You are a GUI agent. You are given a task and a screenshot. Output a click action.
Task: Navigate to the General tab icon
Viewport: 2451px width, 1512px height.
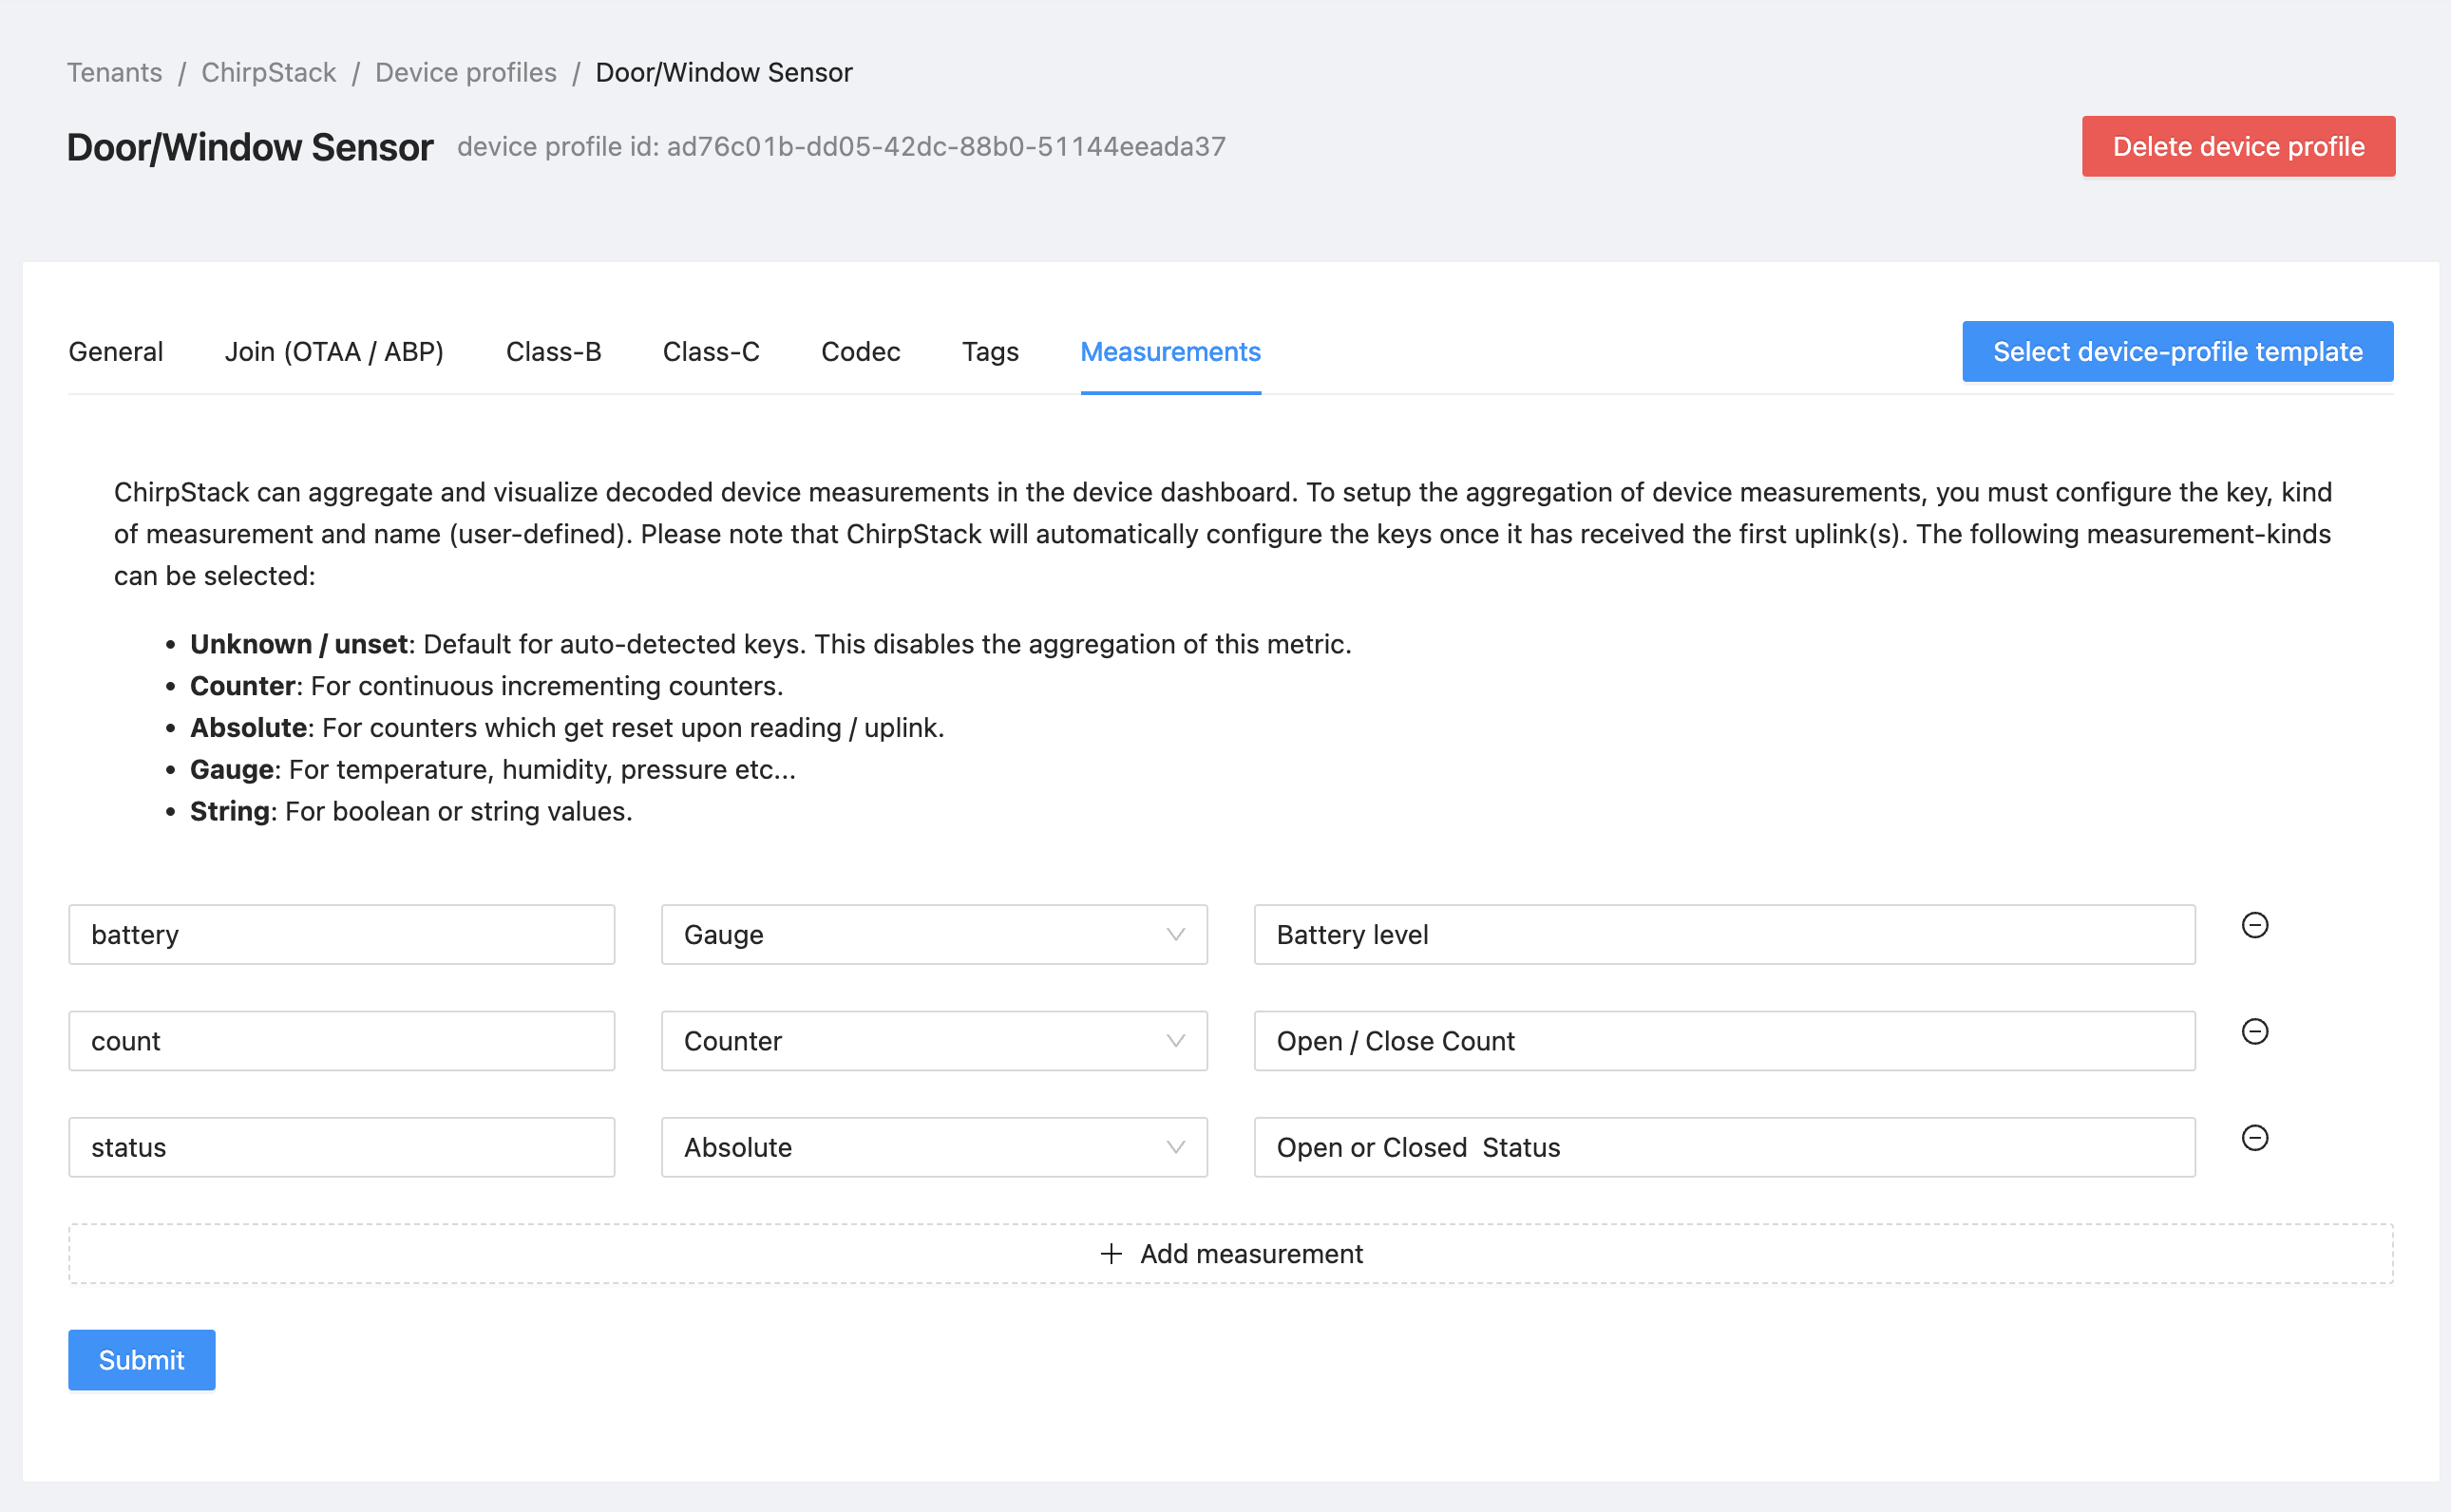pos(116,351)
